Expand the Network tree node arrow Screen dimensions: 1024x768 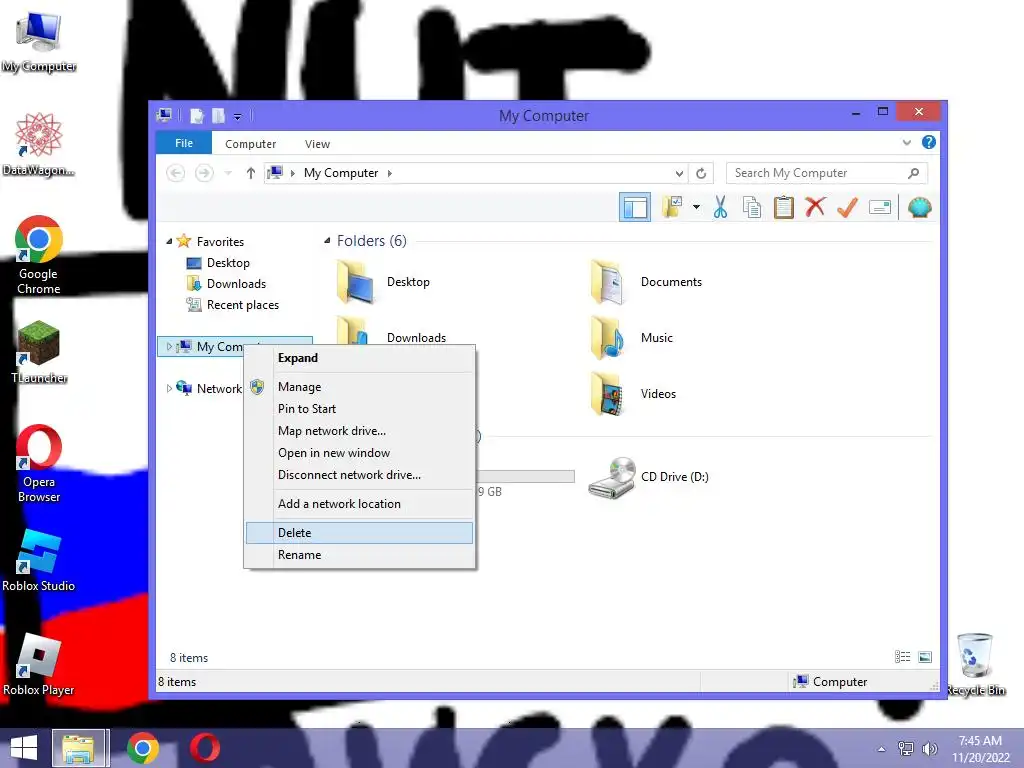point(169,389)
